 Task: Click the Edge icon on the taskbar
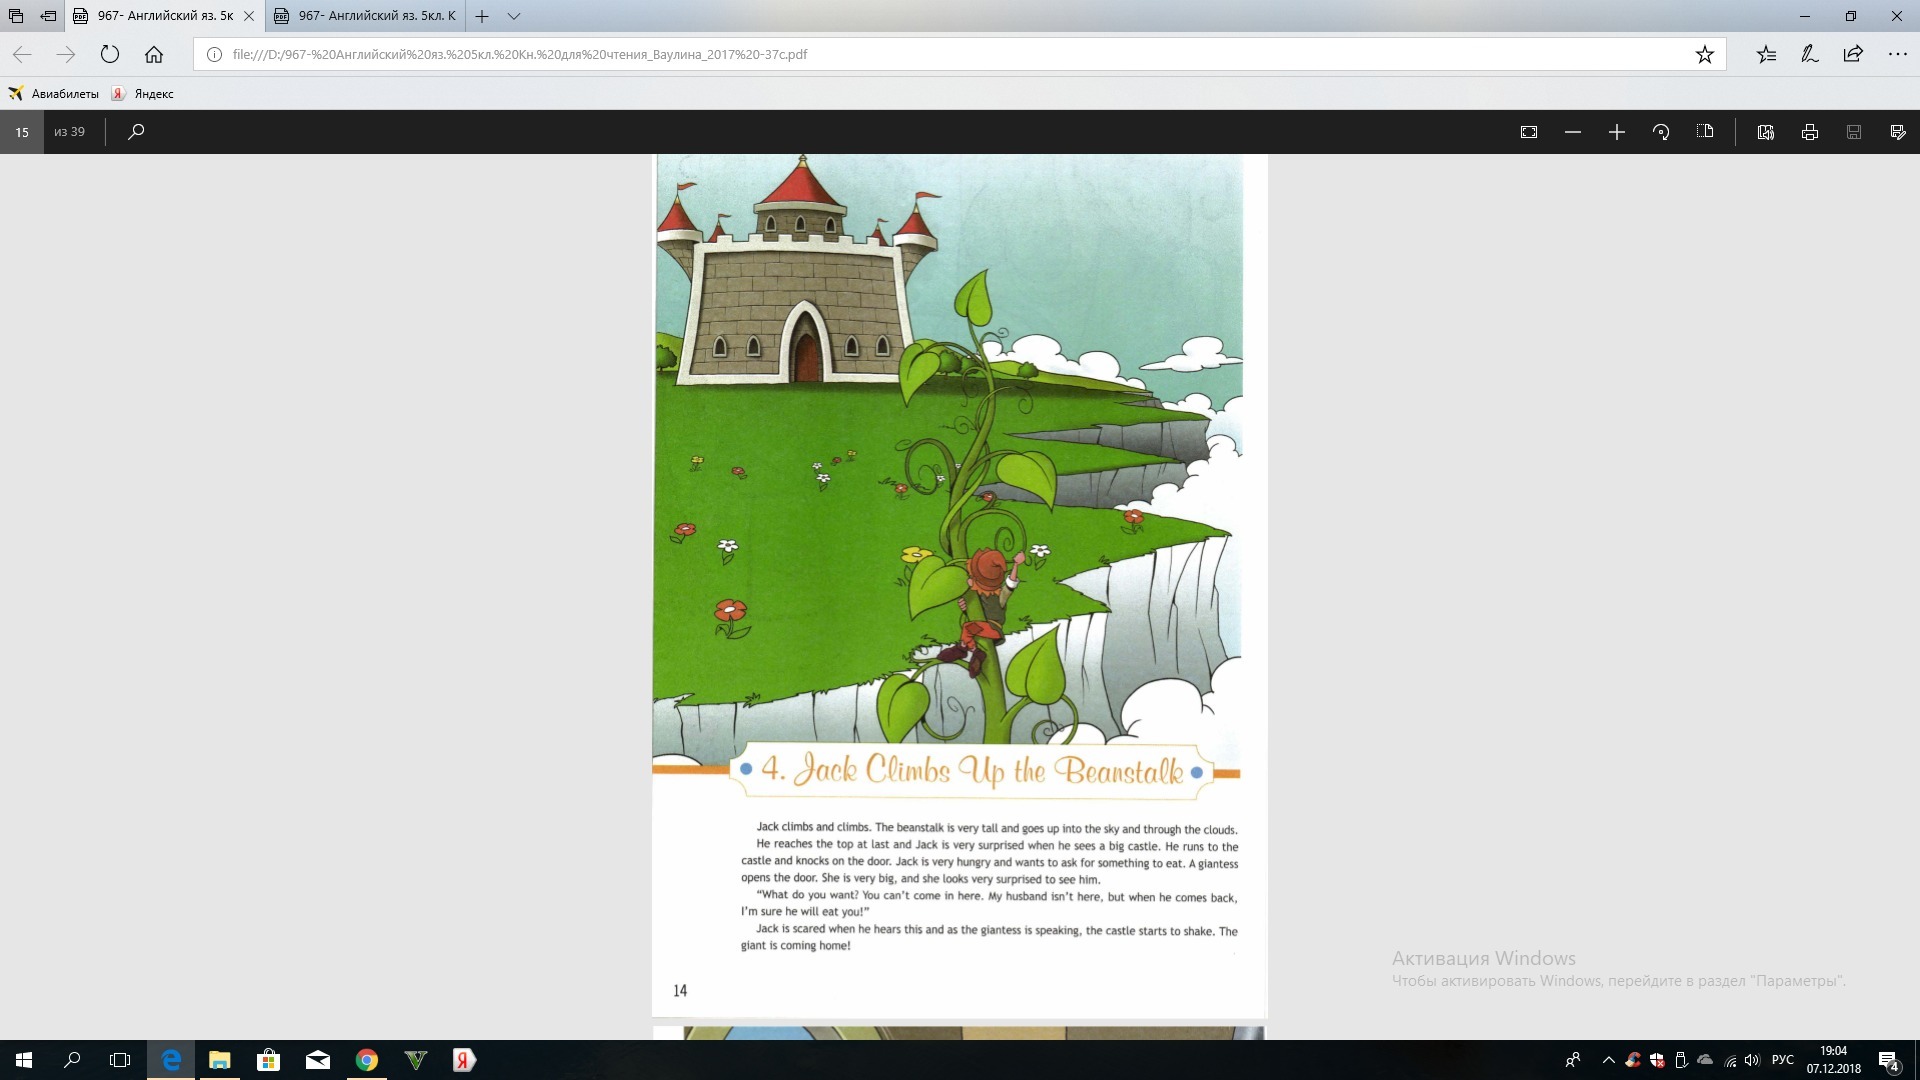(171, 1060)
